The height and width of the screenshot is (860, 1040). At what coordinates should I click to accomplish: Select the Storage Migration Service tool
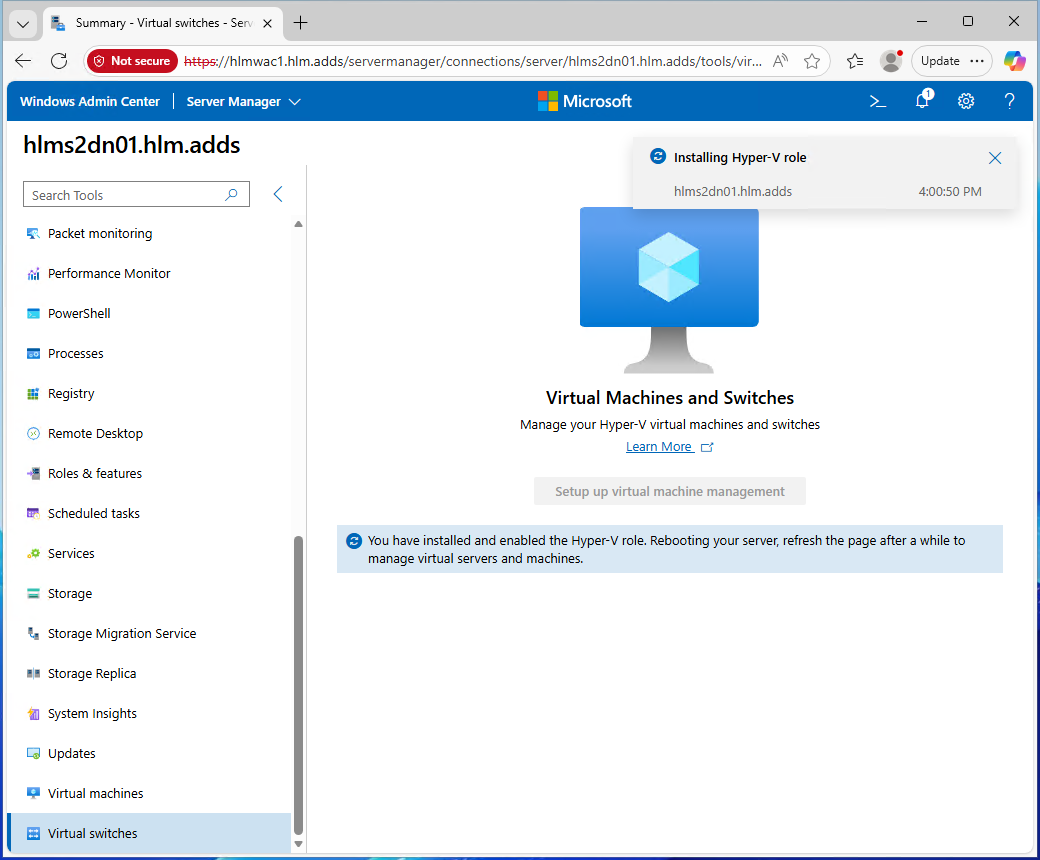[121, 634]
